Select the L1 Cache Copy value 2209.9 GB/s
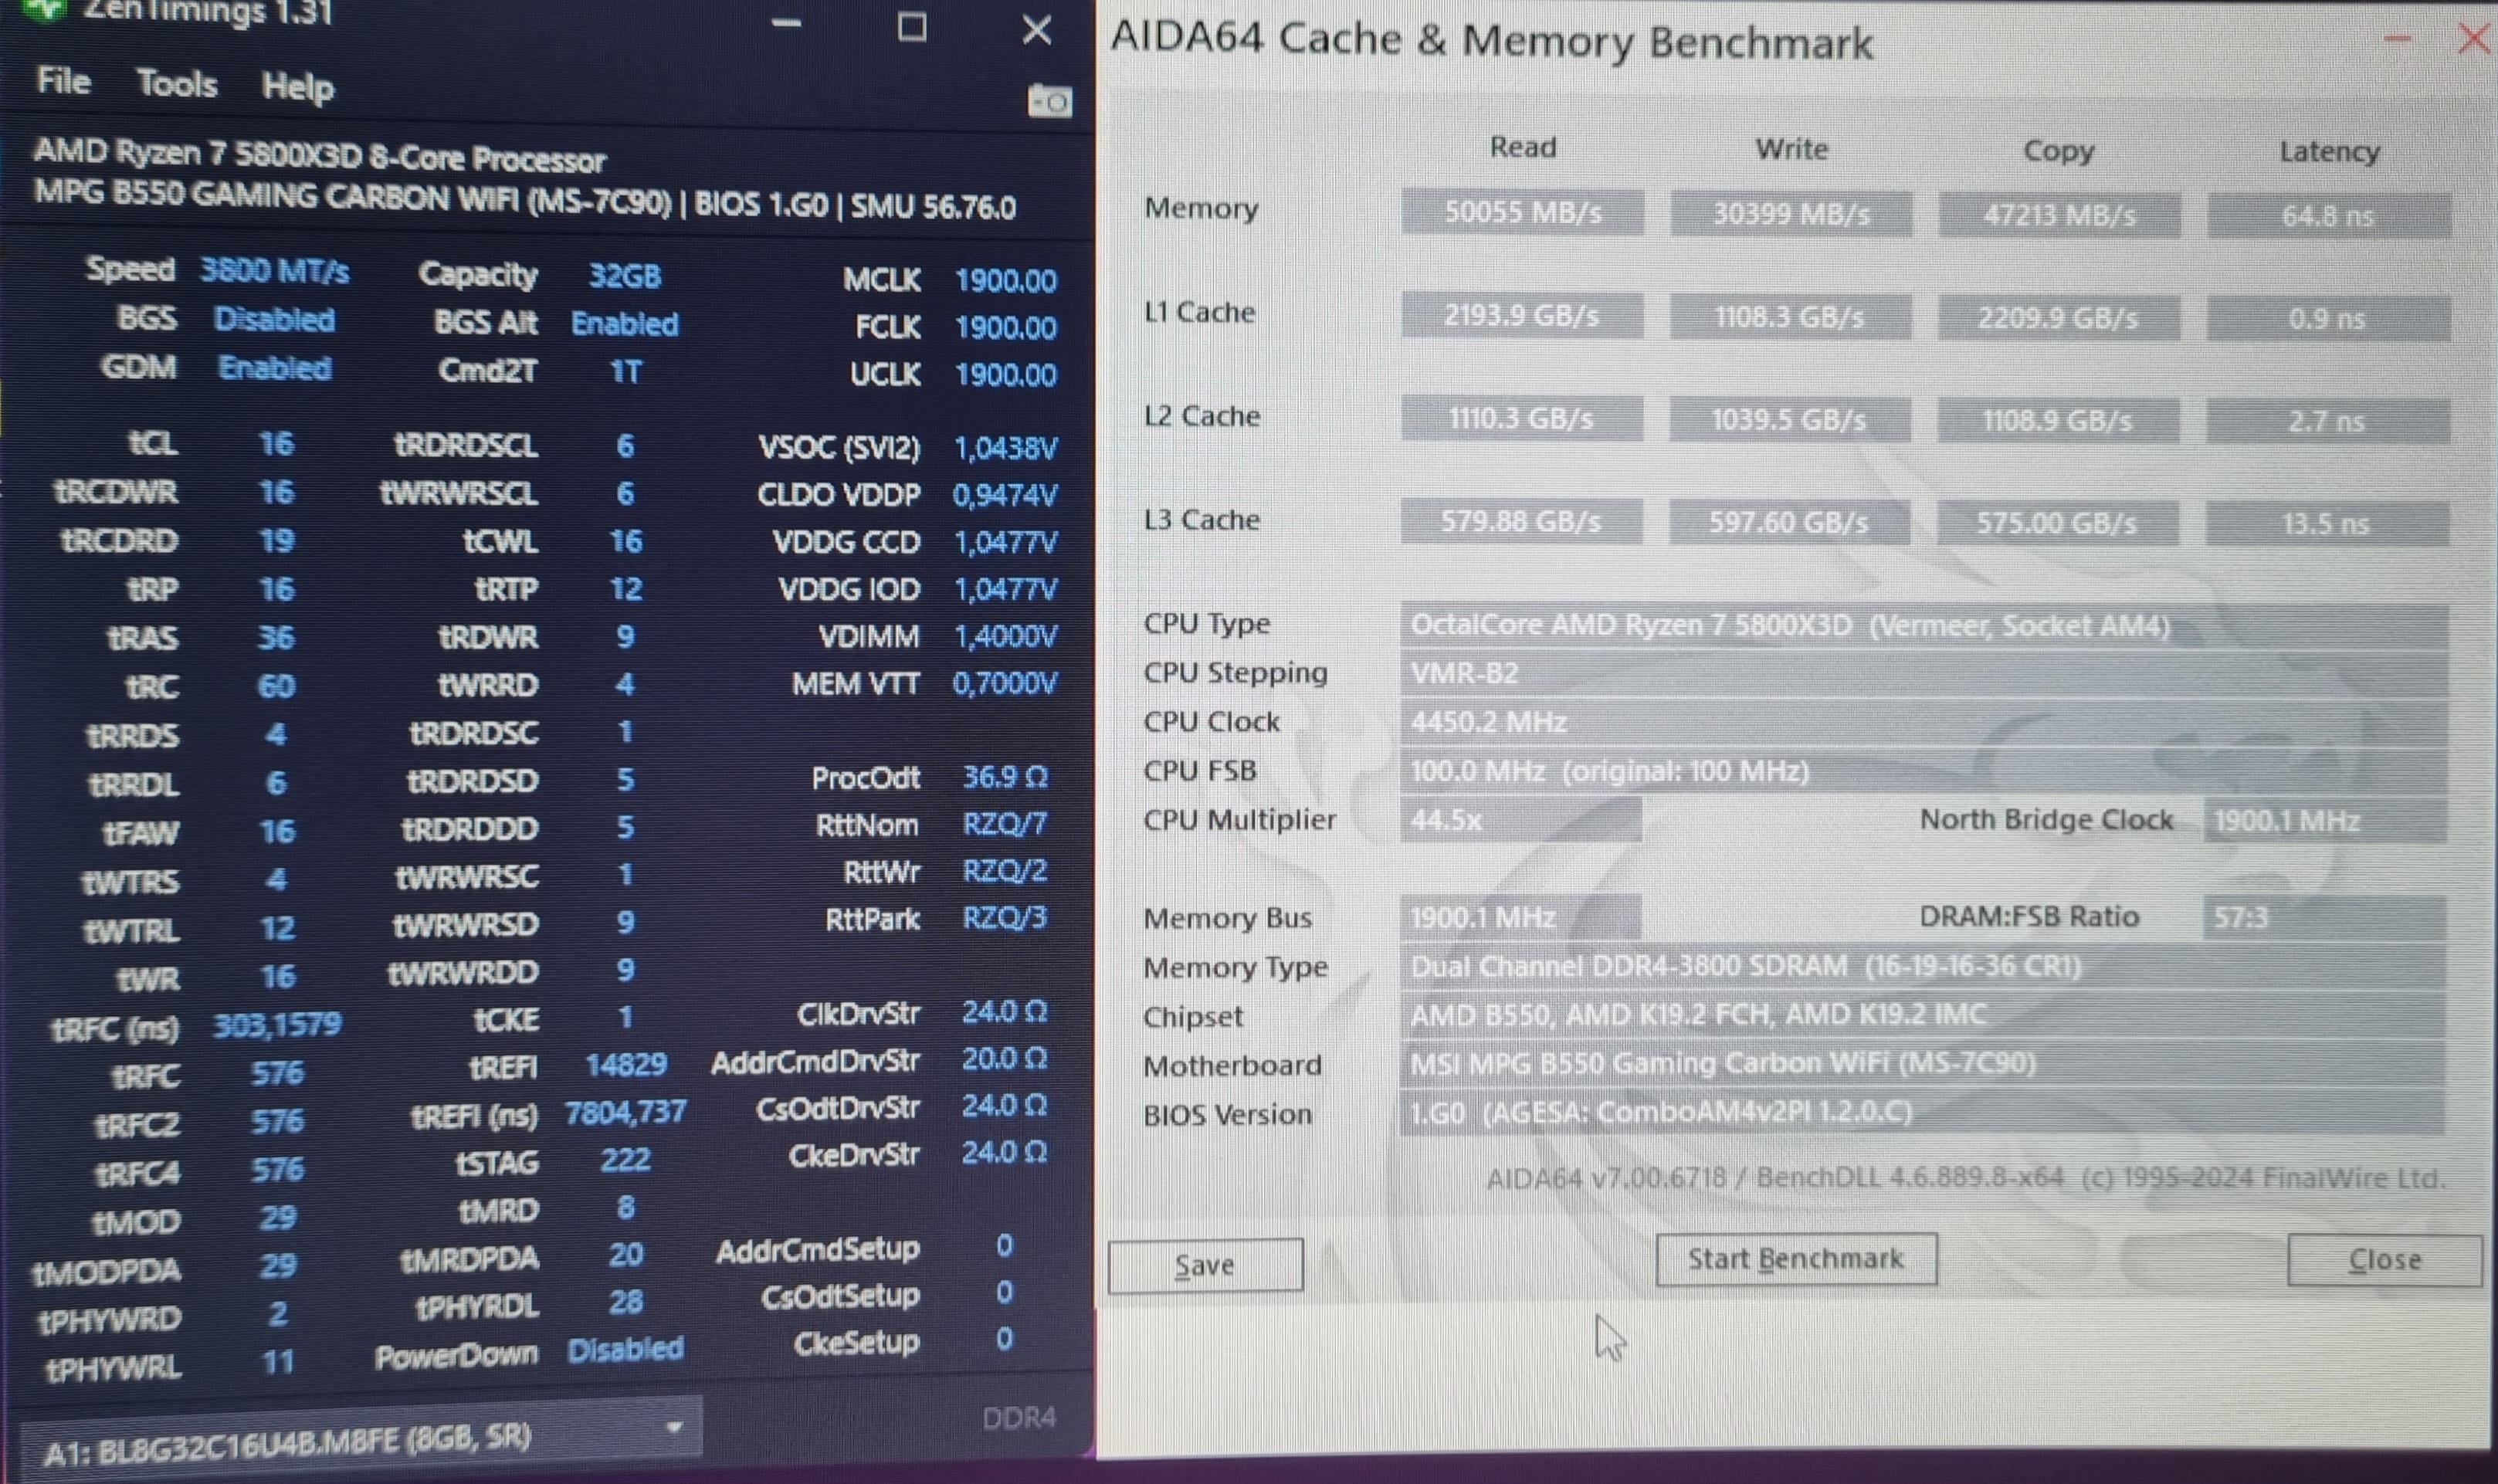The height and width of the screenshot is (1484, 2498). pos(2058,319)
